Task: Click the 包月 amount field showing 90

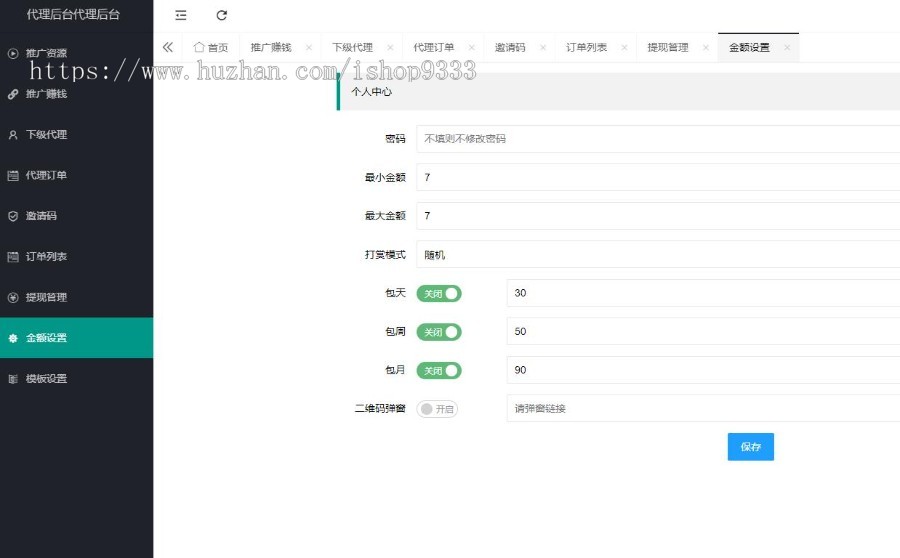Action: coord(703,370)
